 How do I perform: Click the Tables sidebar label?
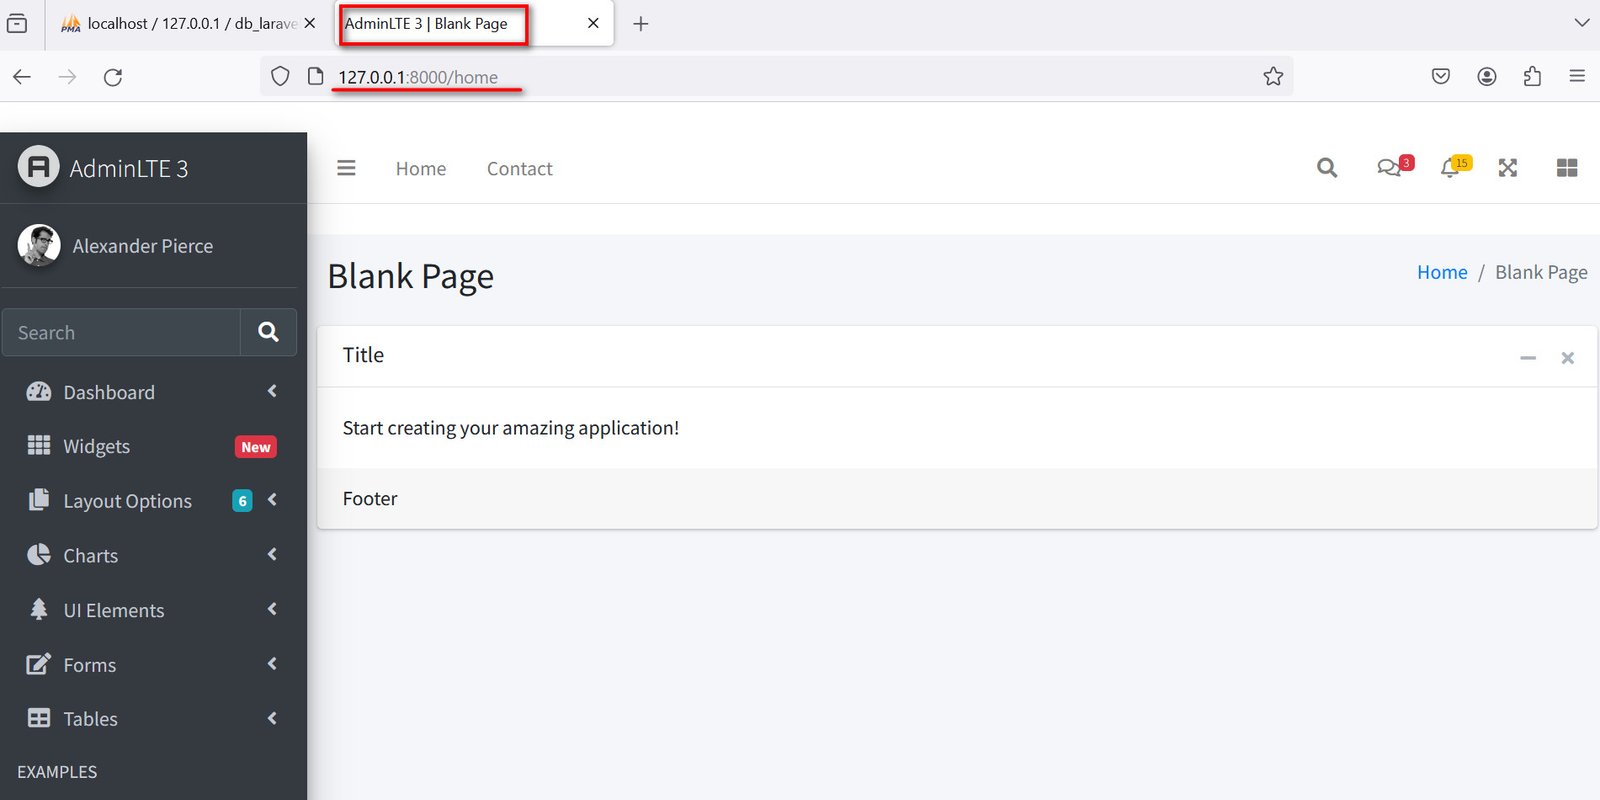click(x=91, y=719)
